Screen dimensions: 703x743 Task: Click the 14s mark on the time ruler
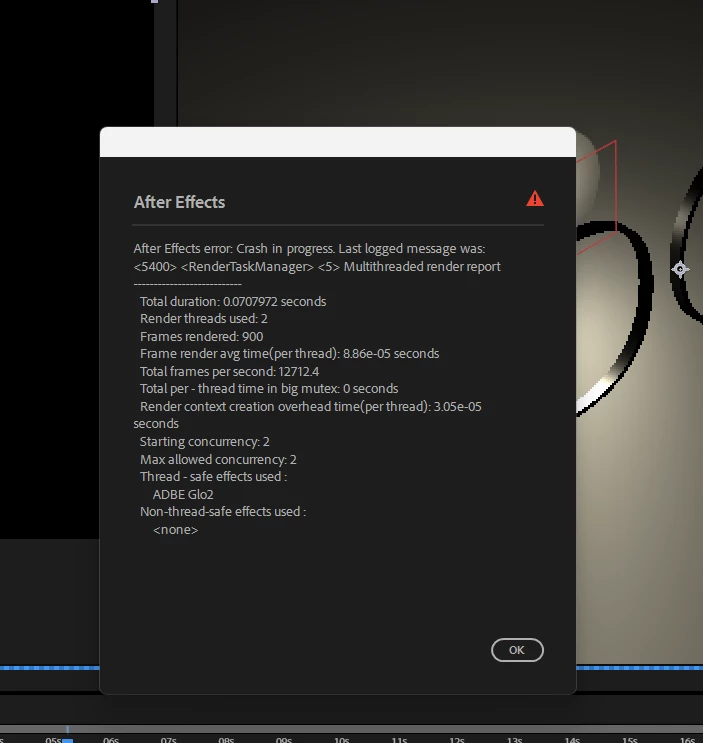(x=572, y=740)
